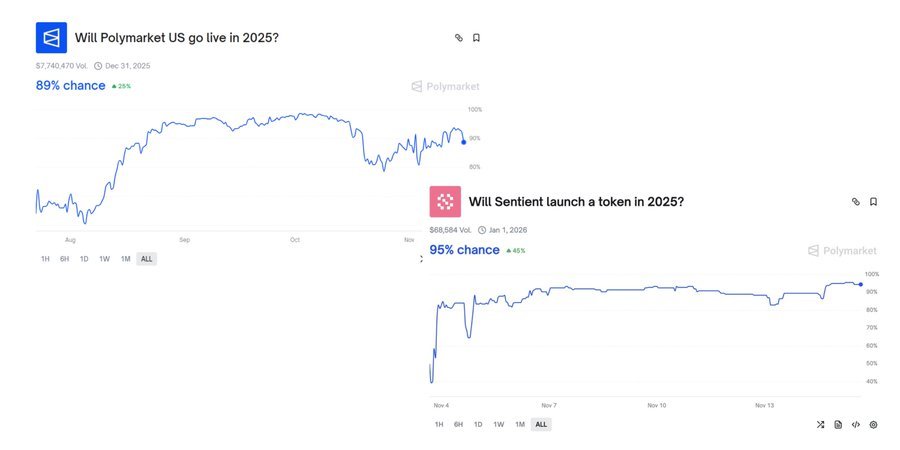The image size is (900, 450).
Task: Copy link for the Sentient token market
Action: (856, 201)
